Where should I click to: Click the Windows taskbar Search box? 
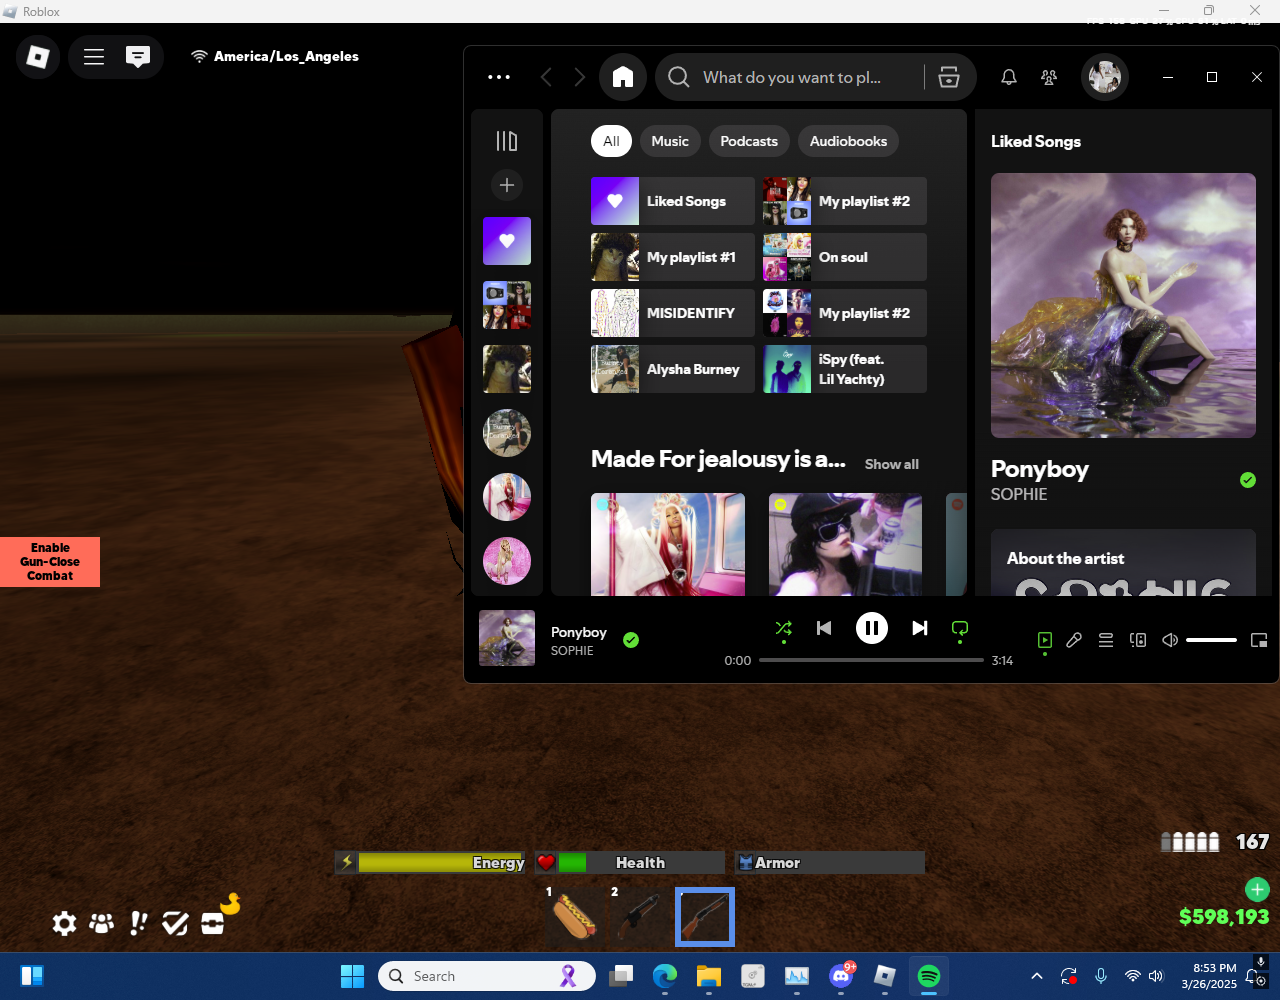coord(487,976)
